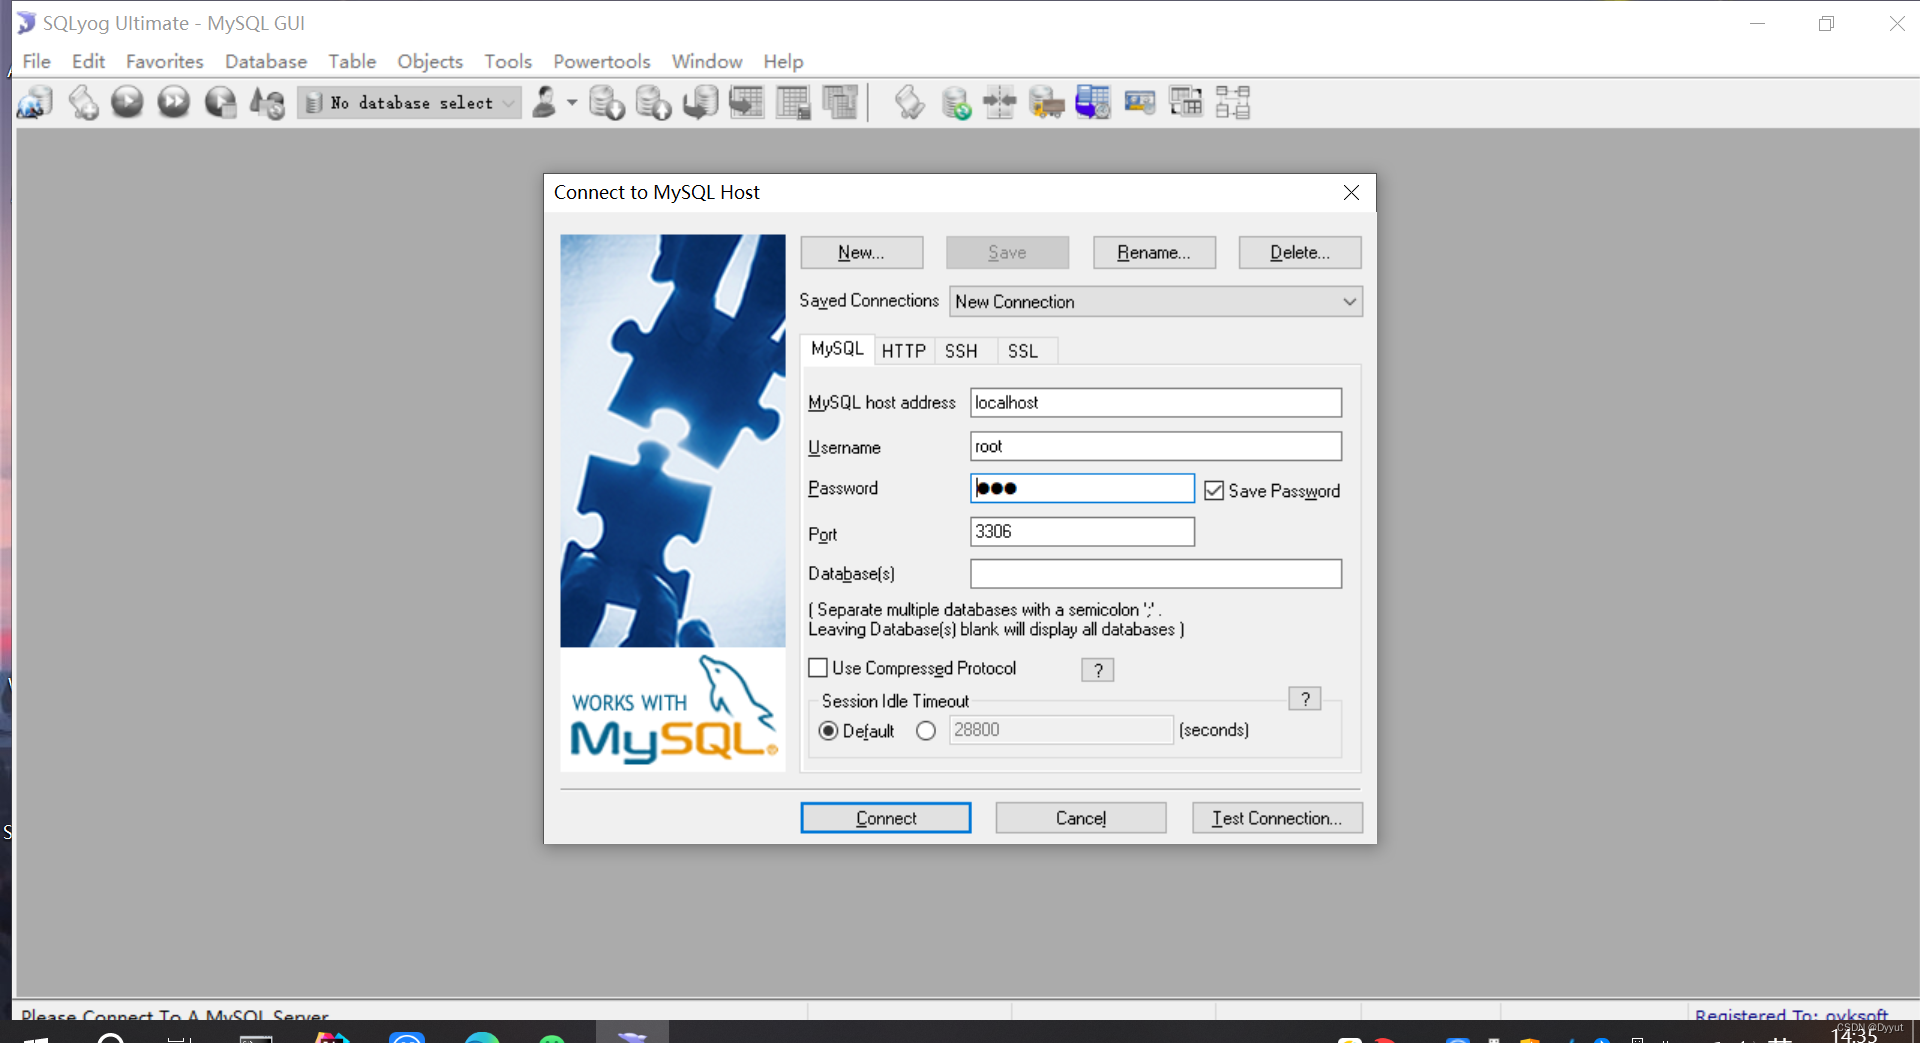This screenshot has width=1920, height=1043.
Task: Click the execute query play icon
Action: [127, 102]
